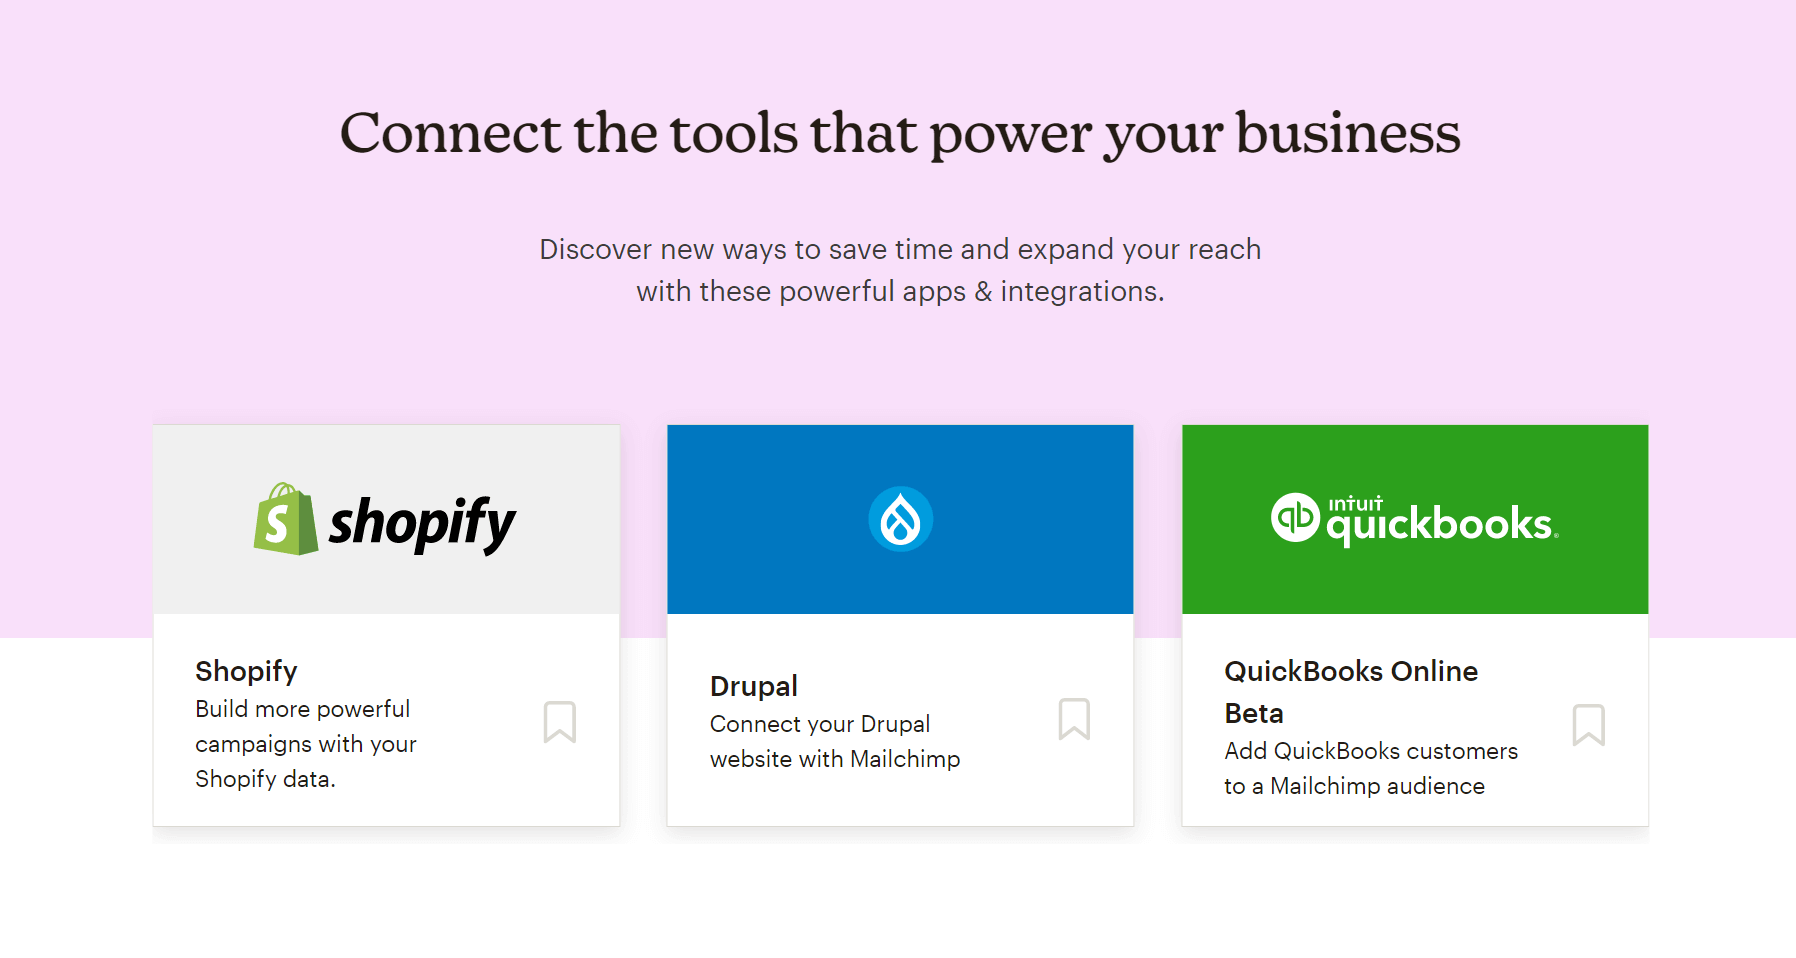
Task: Click the word 'Beta' in QuickBooks title
Action: [1254, 713]
